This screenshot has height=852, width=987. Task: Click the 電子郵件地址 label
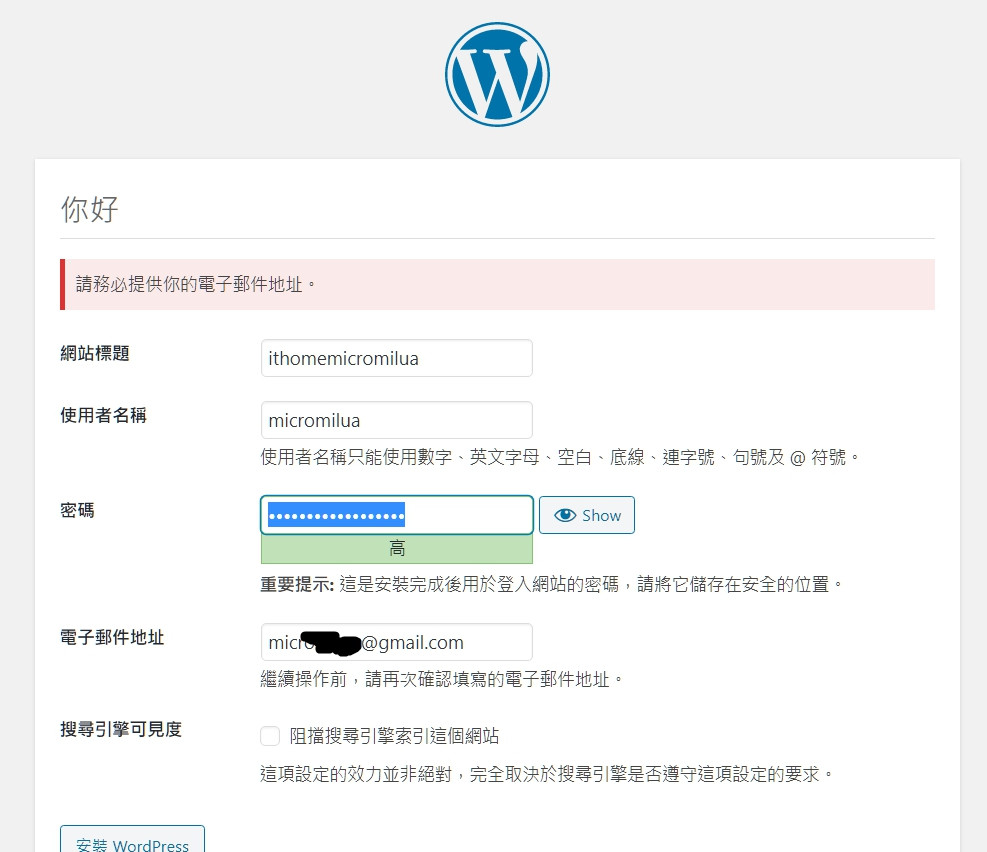click(x=112, y=637)
